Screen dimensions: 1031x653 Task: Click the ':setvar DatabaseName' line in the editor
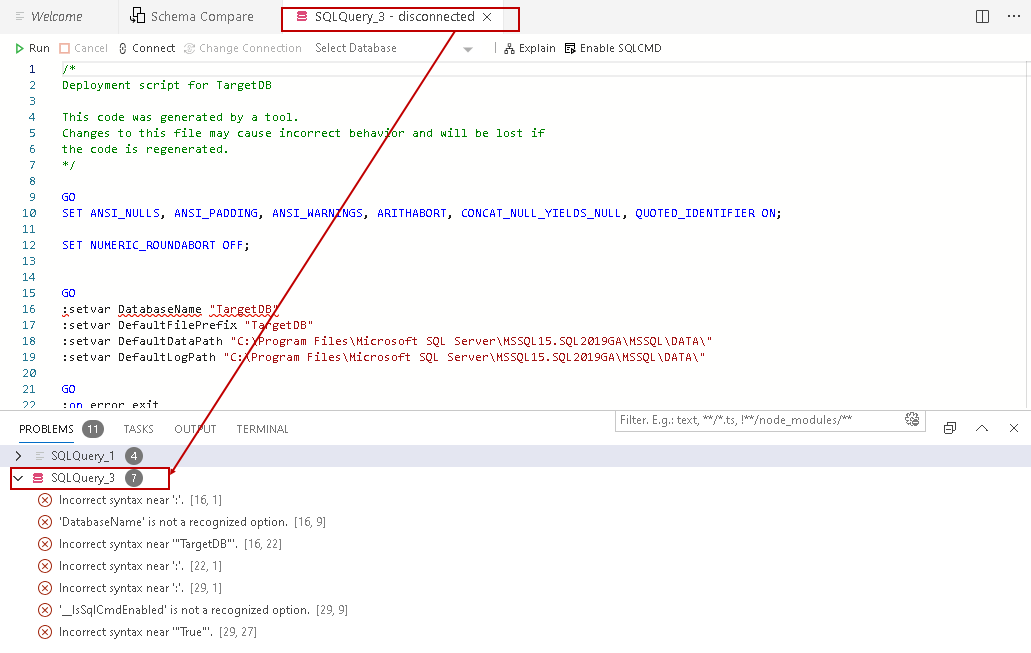click(x=170, y=309)
